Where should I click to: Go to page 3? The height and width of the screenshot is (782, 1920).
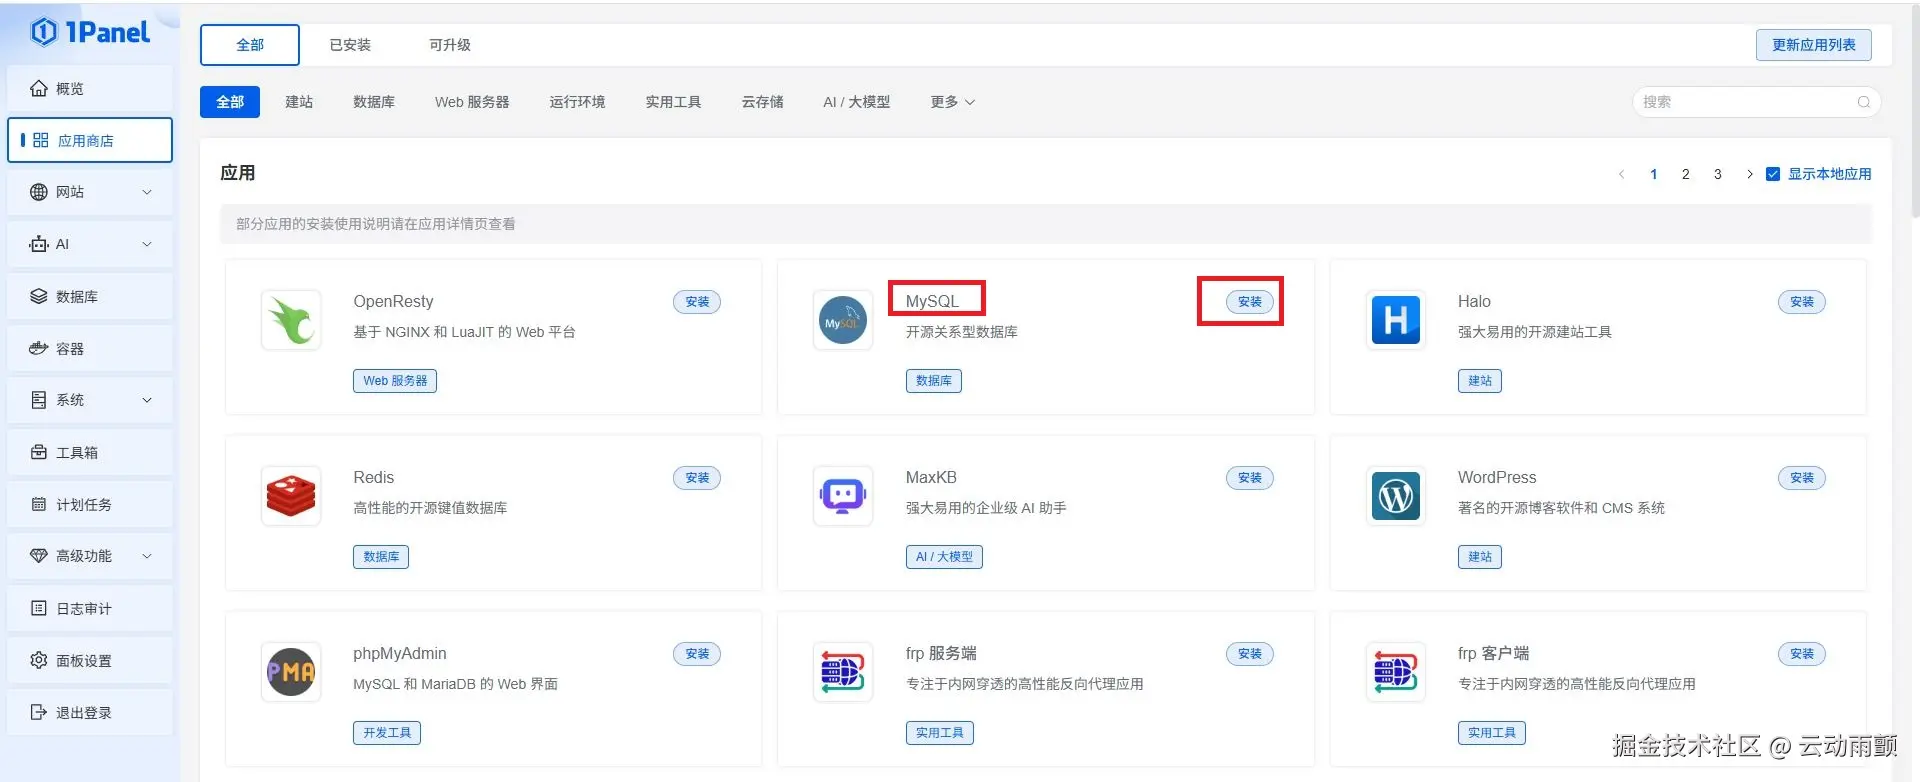coord(1718,174)
